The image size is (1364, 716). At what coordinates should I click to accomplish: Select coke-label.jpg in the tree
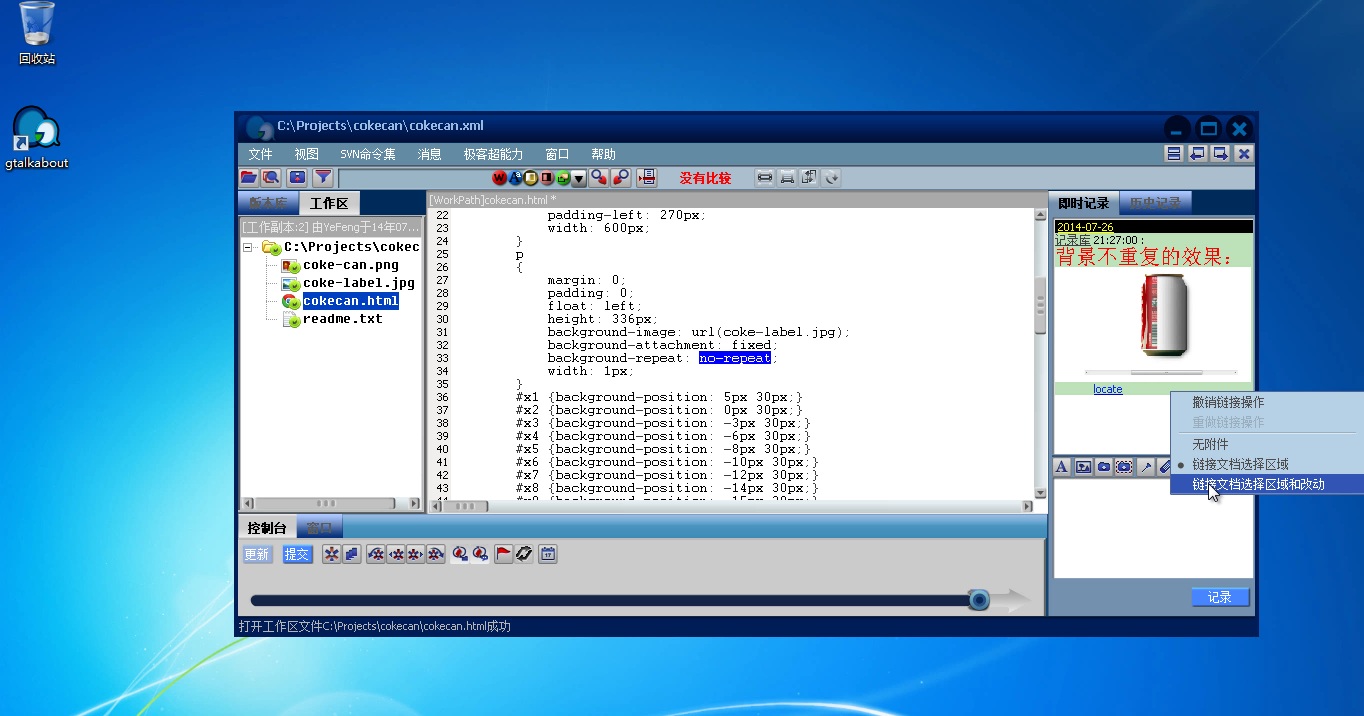358,283
